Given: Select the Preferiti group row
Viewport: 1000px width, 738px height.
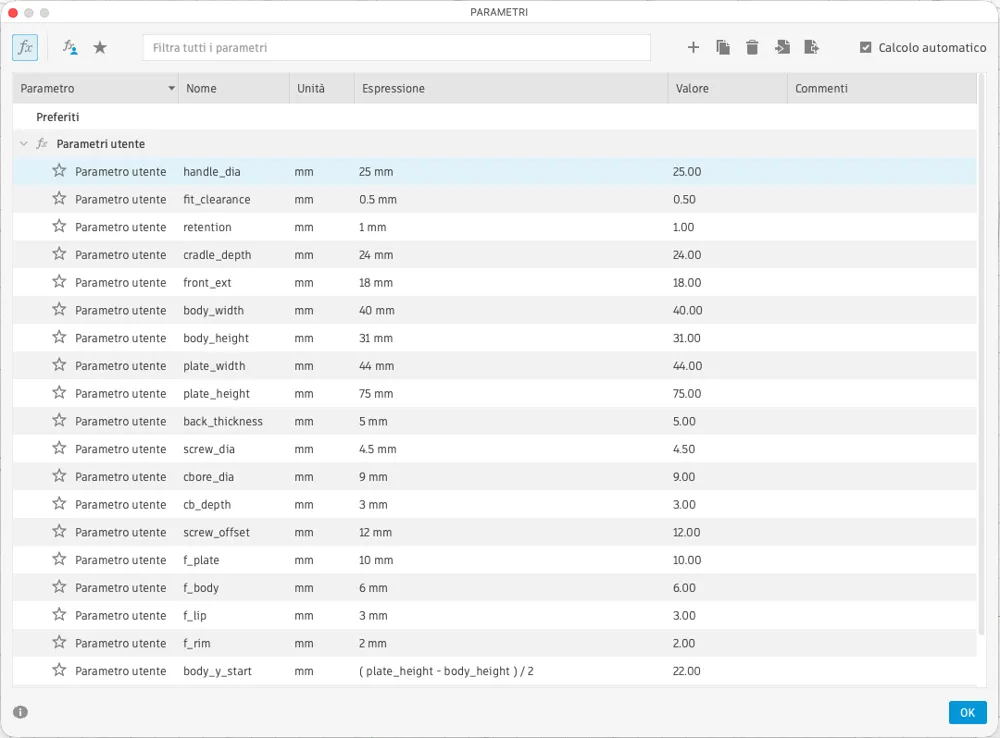Looking at the screenshot, I should pyautogui.click(x=494, y=117).
